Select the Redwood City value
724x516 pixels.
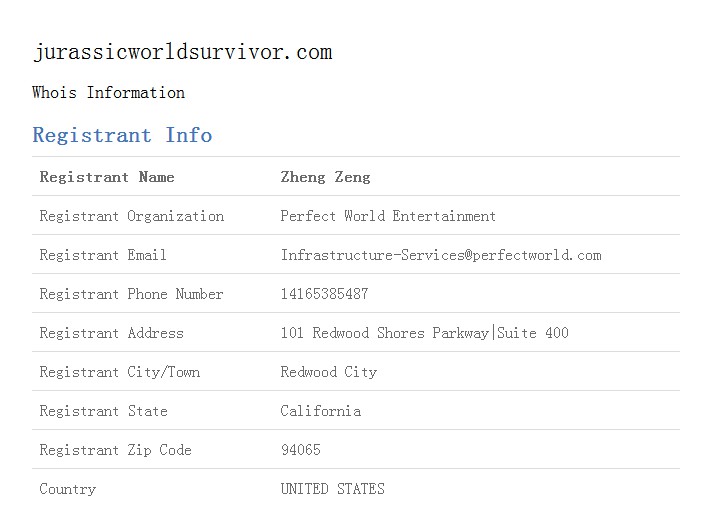(x=329, y=372)
